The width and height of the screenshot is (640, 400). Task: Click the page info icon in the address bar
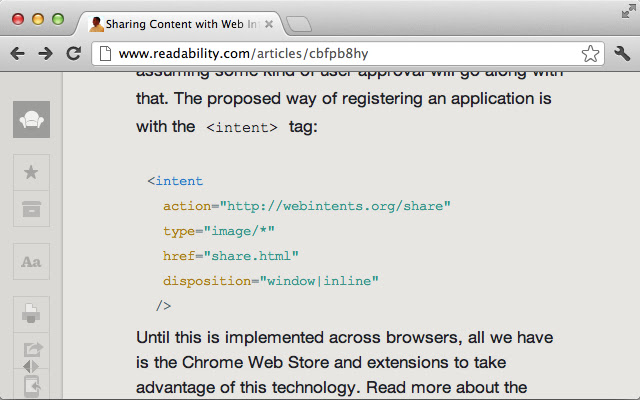(x=105, y=53)
